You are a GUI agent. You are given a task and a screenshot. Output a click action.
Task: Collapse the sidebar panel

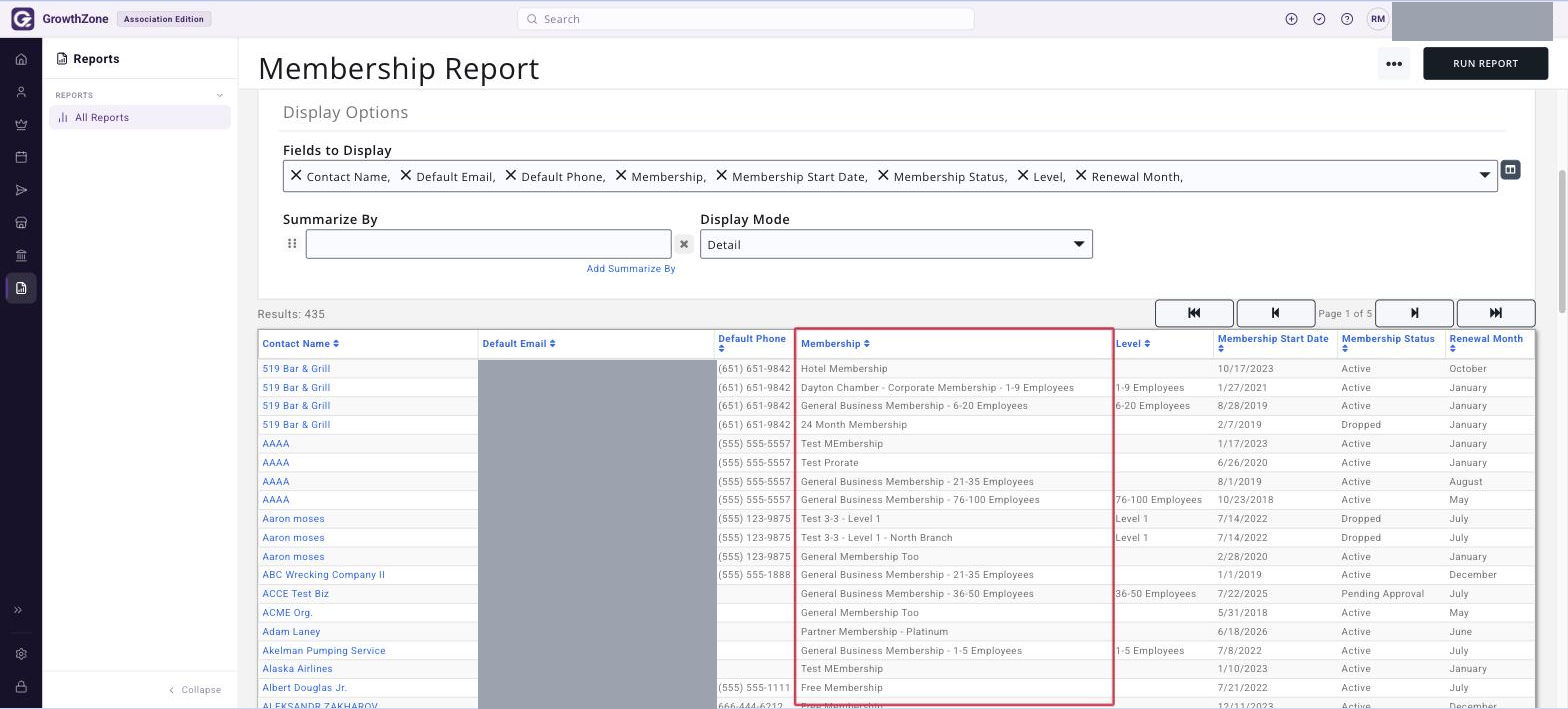(195, 690)
